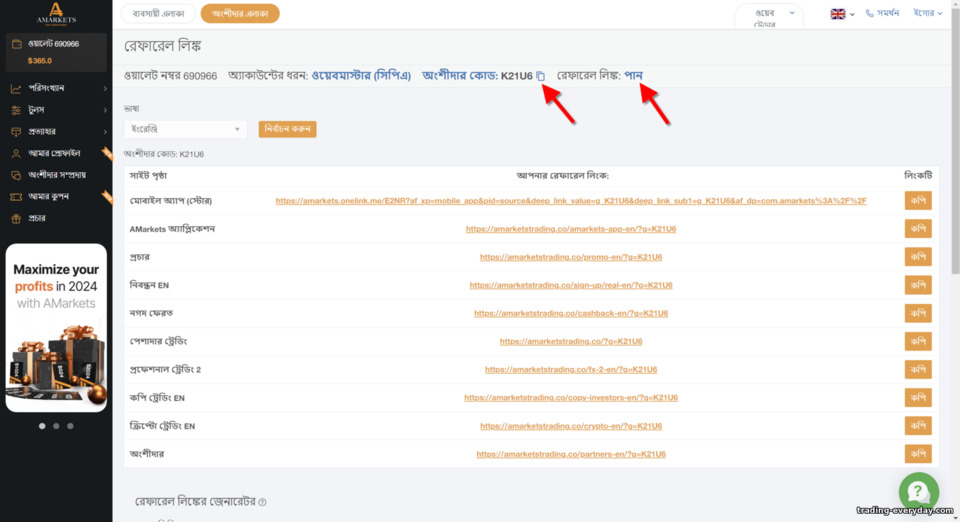The height and width of the screenshot is (522, 960).
Task: Expand the পরিসংখ্যান sidebar submenu arrow
Action: 105,88
